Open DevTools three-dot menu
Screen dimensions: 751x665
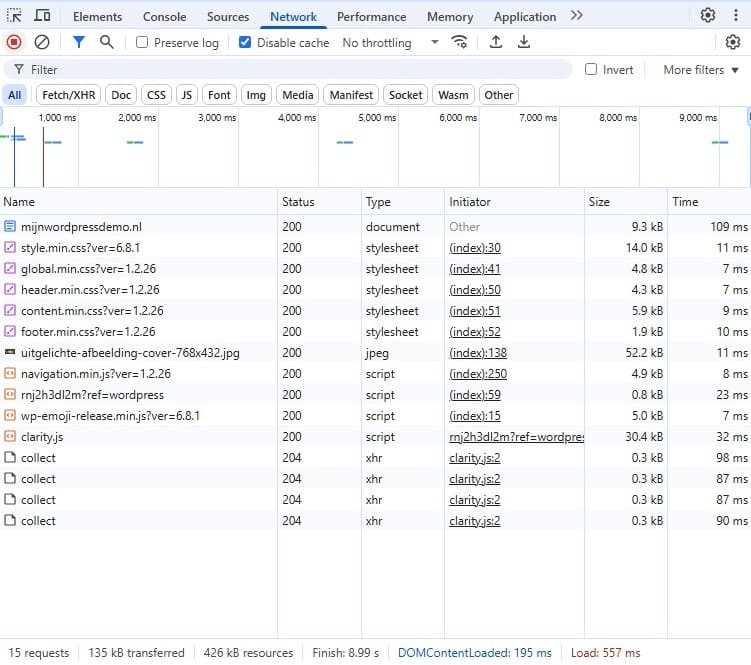click(736, 16)
